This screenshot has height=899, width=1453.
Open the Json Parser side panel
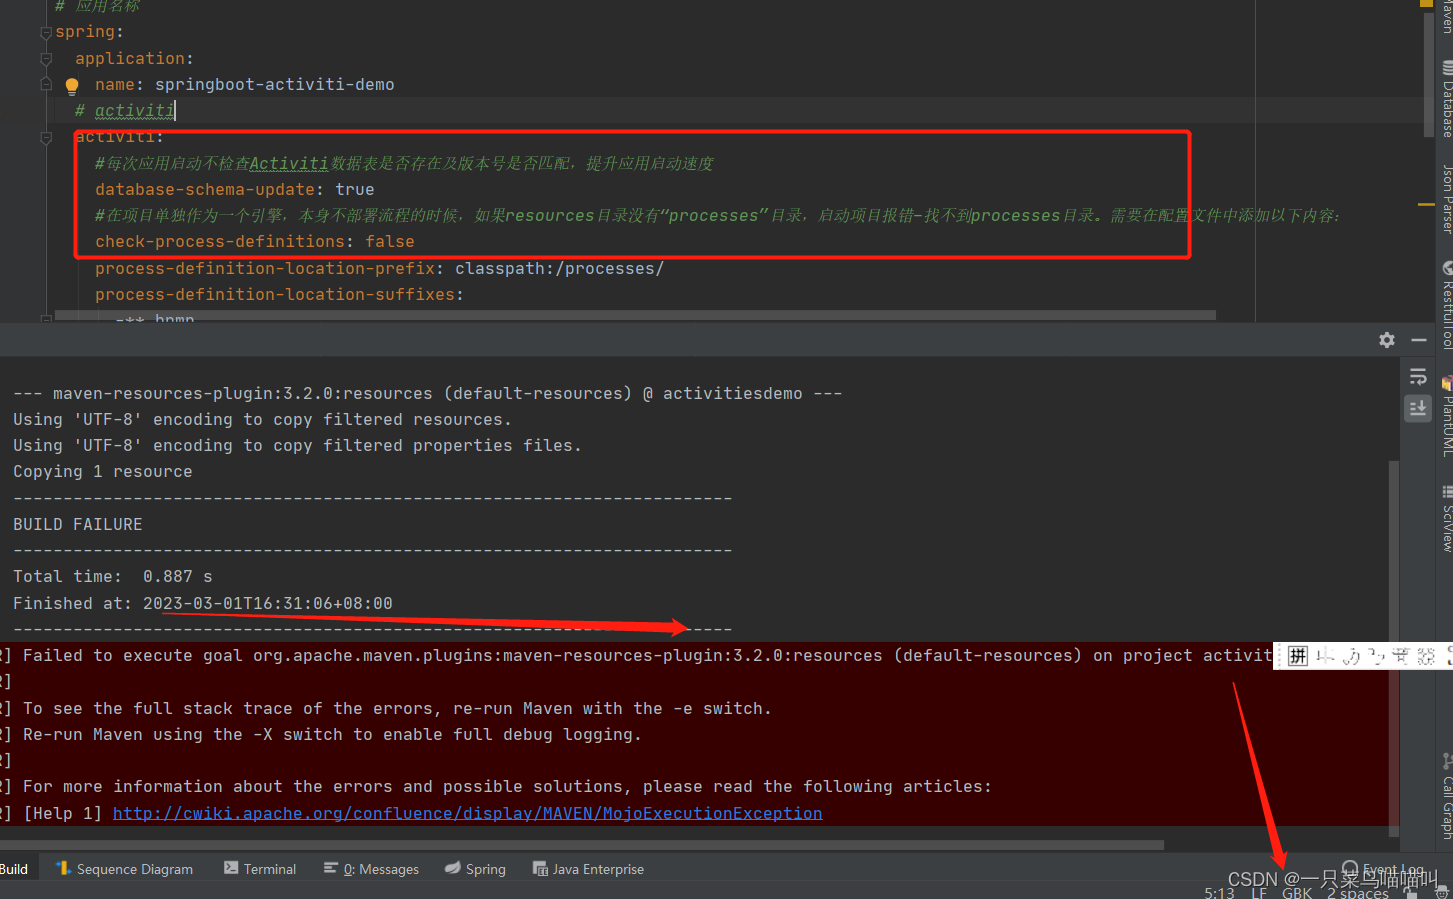pos(1446,198)
